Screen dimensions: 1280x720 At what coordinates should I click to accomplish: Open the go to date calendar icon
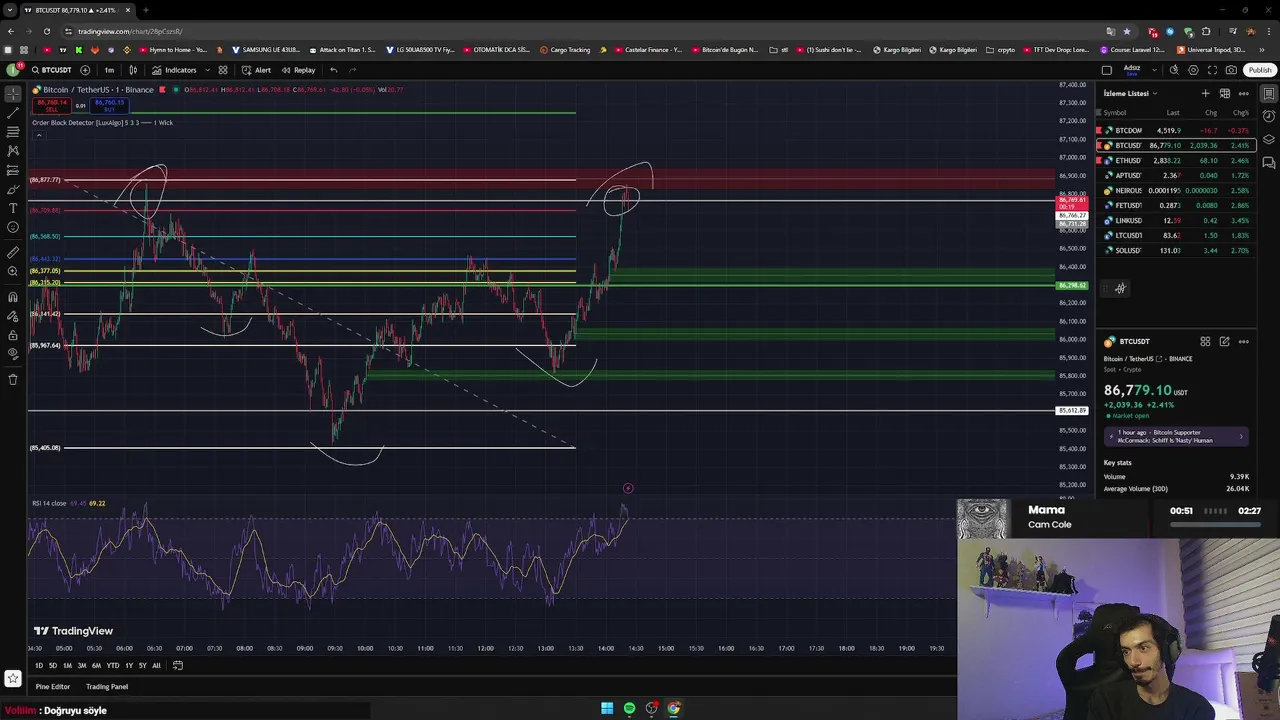(178, 665)
